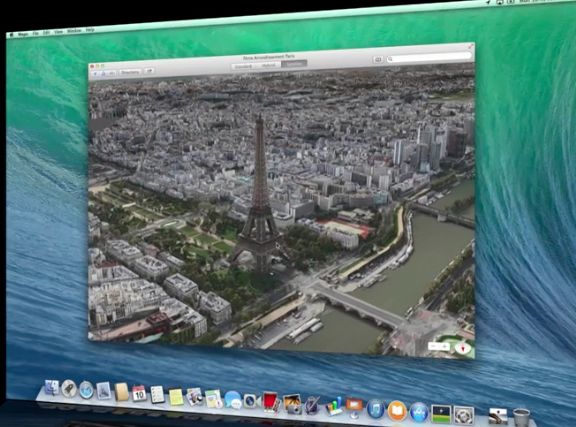
Task: Open the Directions button
Action: 130,72
